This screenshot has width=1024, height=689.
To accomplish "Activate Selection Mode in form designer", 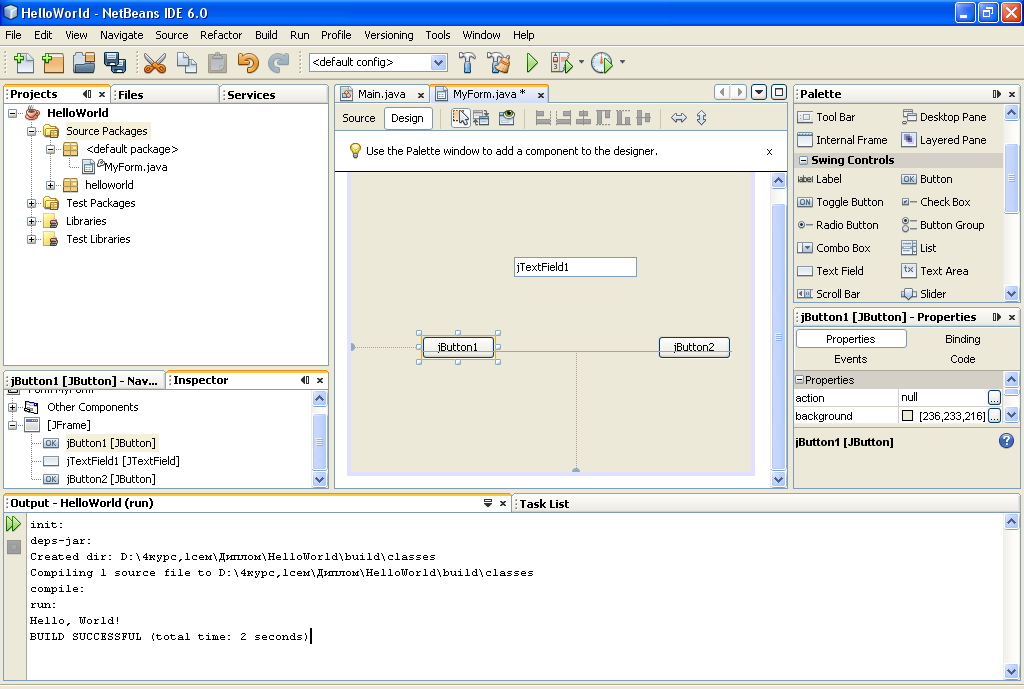I will pos(460,118).
